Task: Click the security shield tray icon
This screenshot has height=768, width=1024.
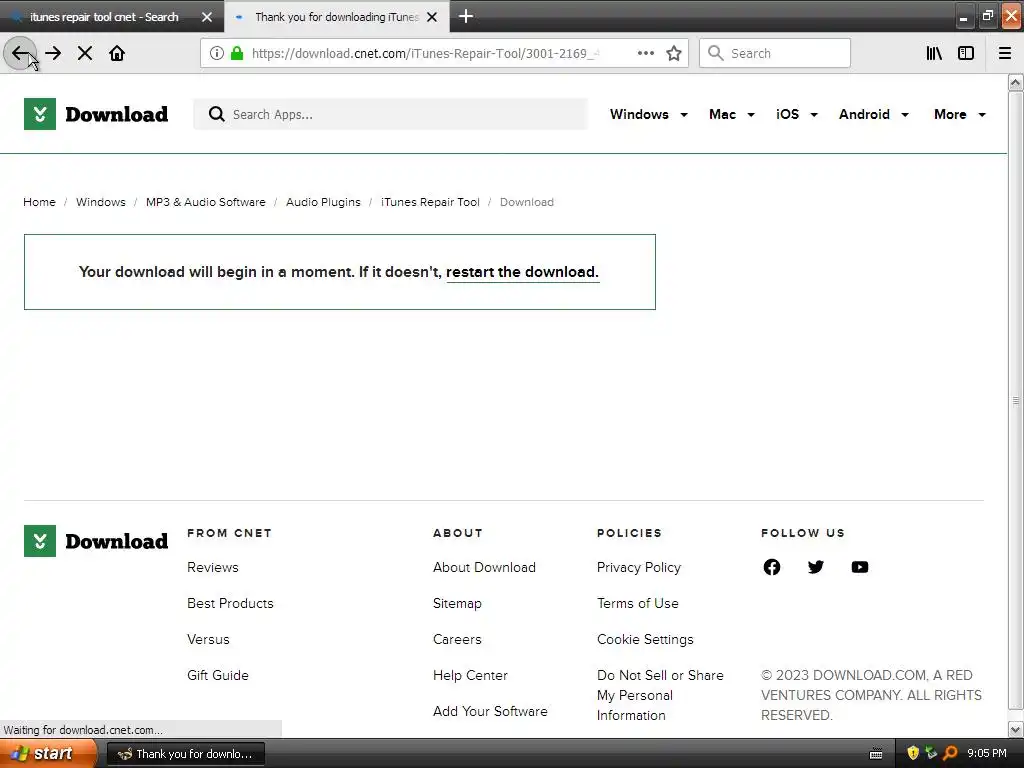Action: point(913,753)
